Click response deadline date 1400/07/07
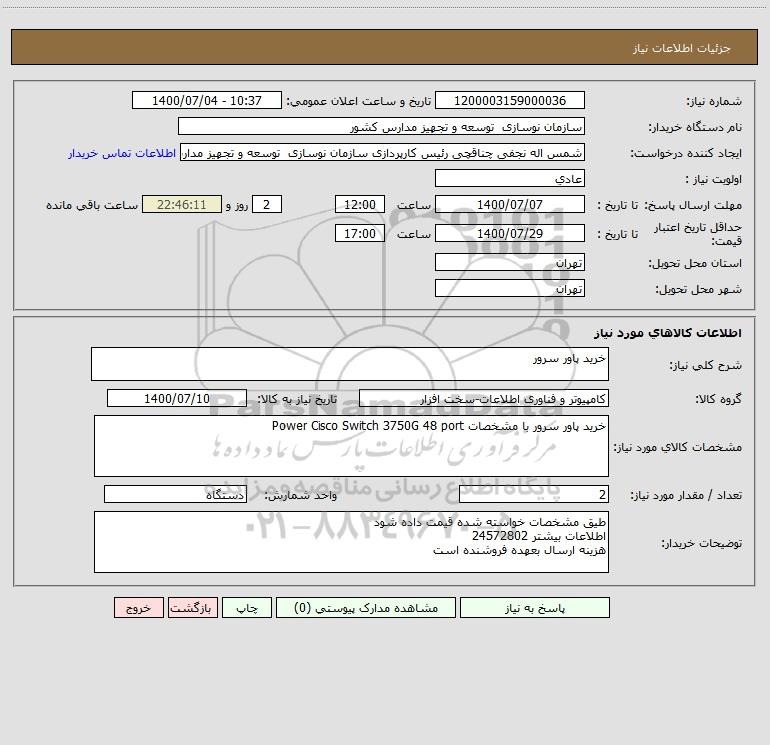Screen dimensions: 770x745 pyautogui.click(x=510, y=204)
